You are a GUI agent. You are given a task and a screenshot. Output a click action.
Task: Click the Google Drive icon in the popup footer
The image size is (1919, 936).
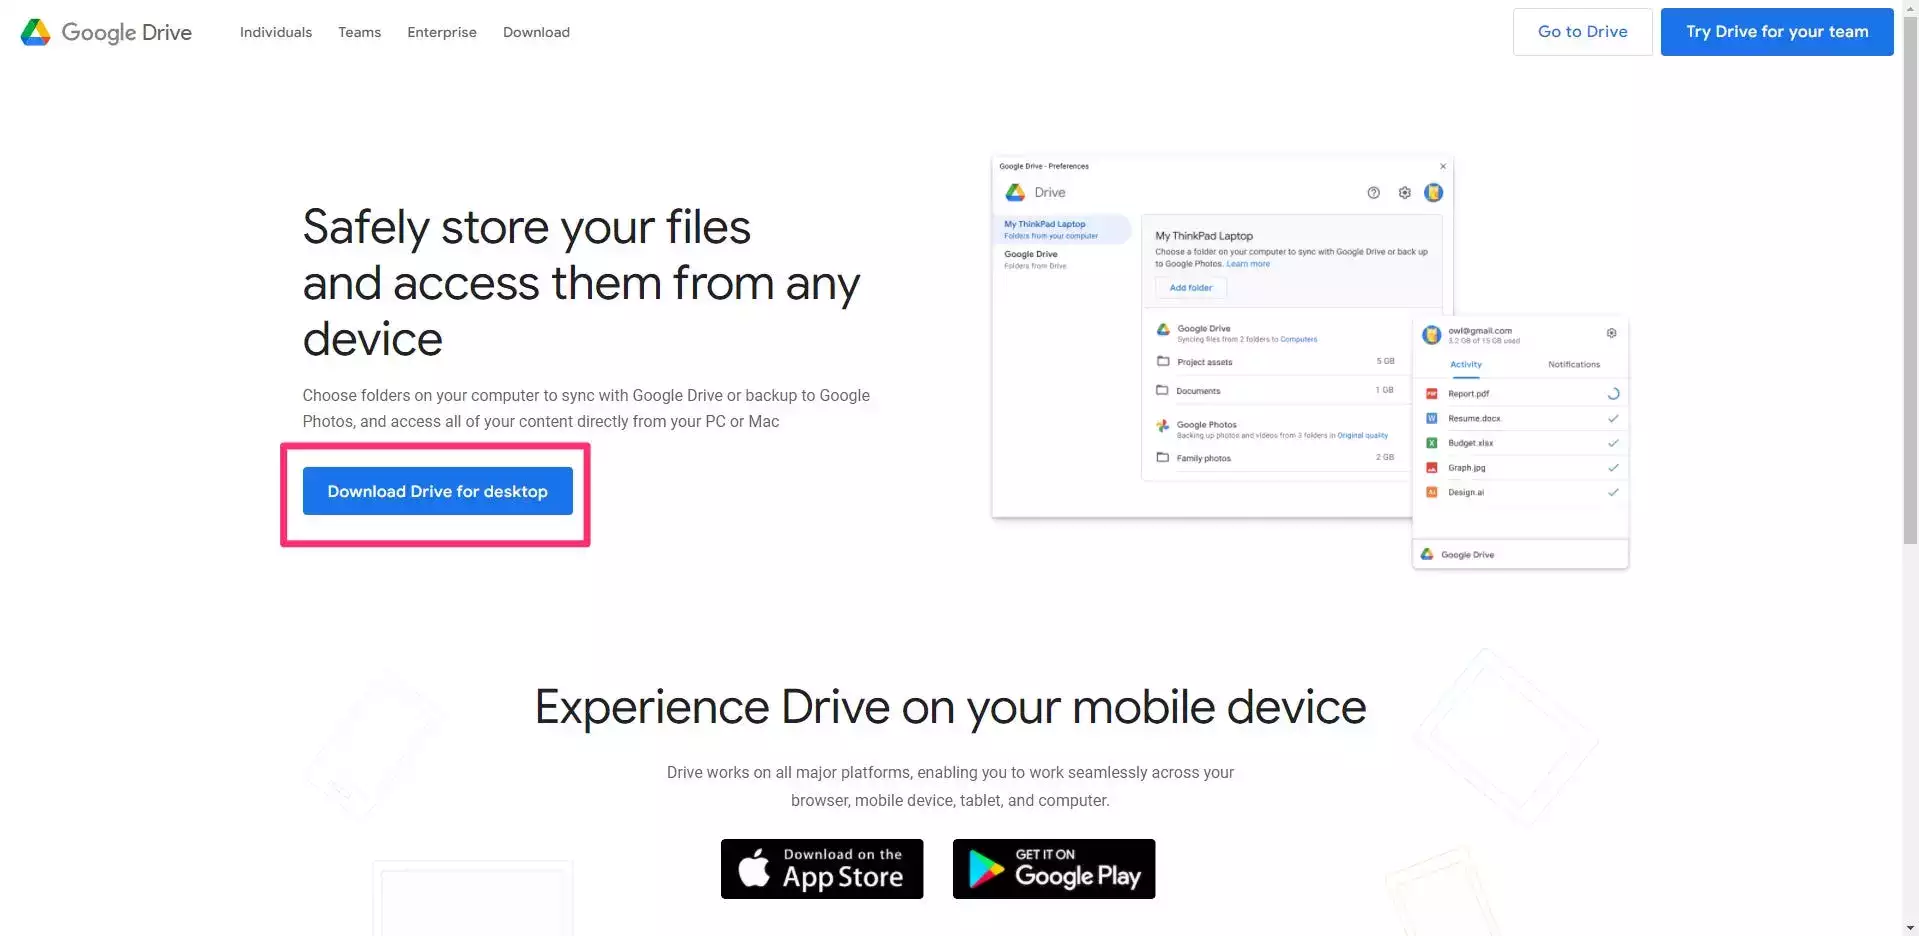[x=1427, y=554]
